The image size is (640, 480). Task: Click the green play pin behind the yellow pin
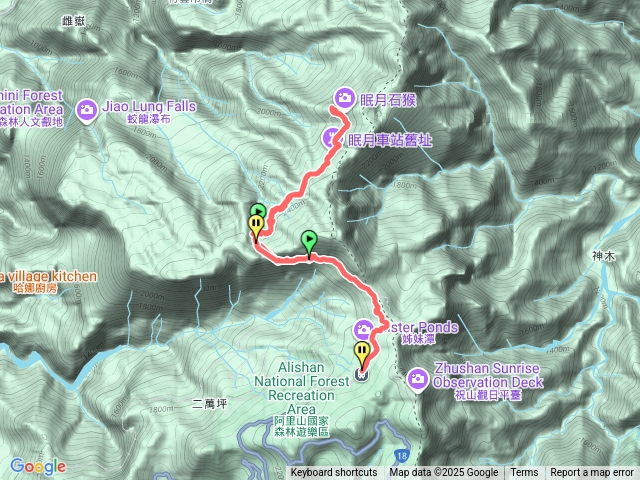click(x=259, y=210)
